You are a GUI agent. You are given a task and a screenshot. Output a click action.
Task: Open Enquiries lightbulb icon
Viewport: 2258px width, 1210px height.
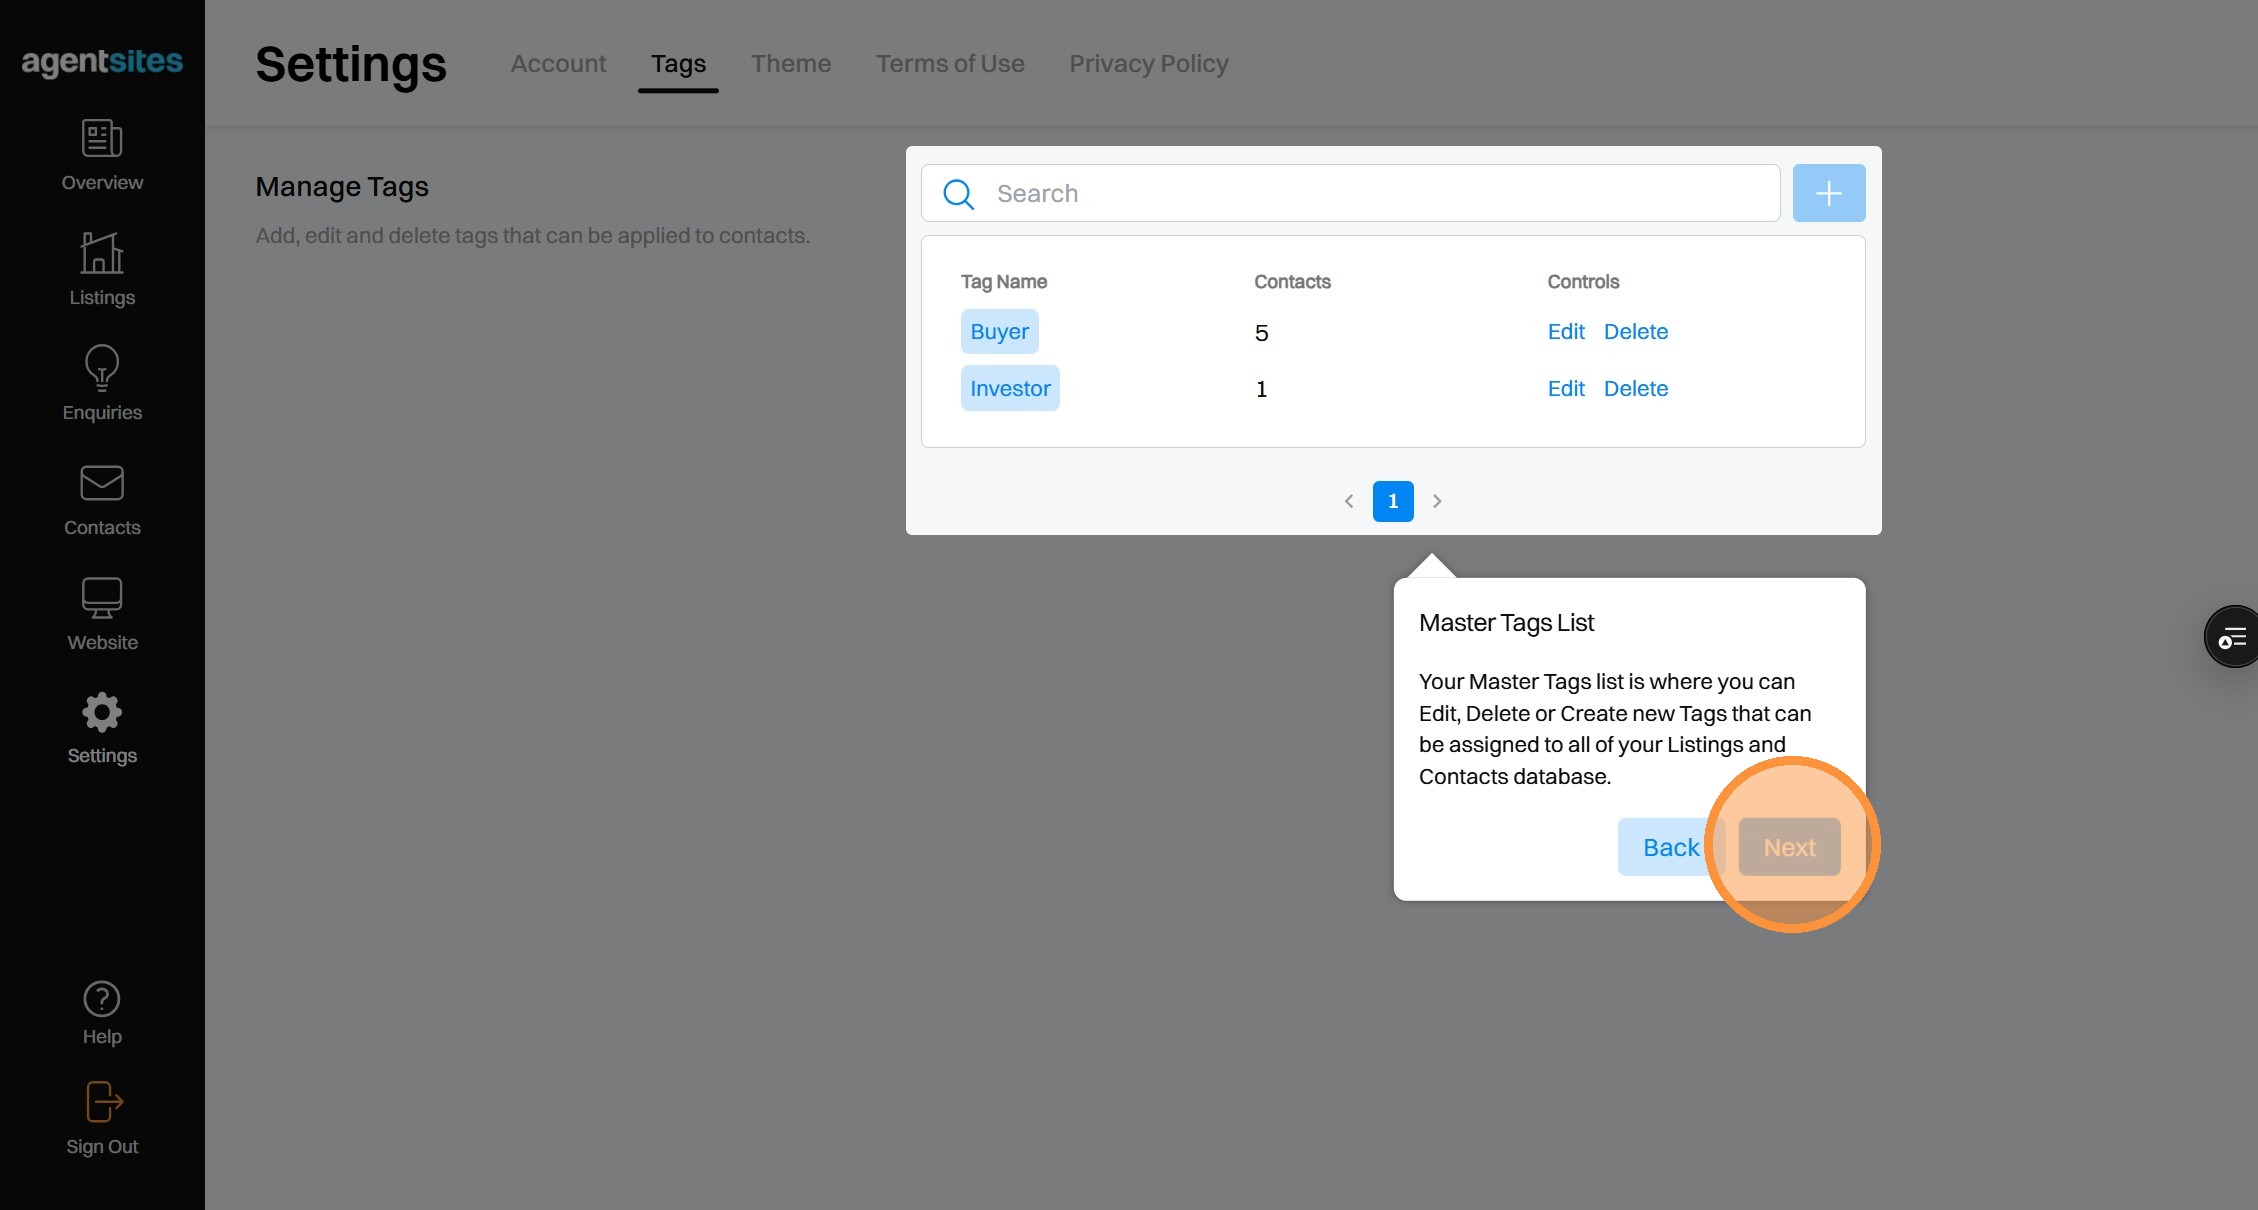click(x=102, y=368)
